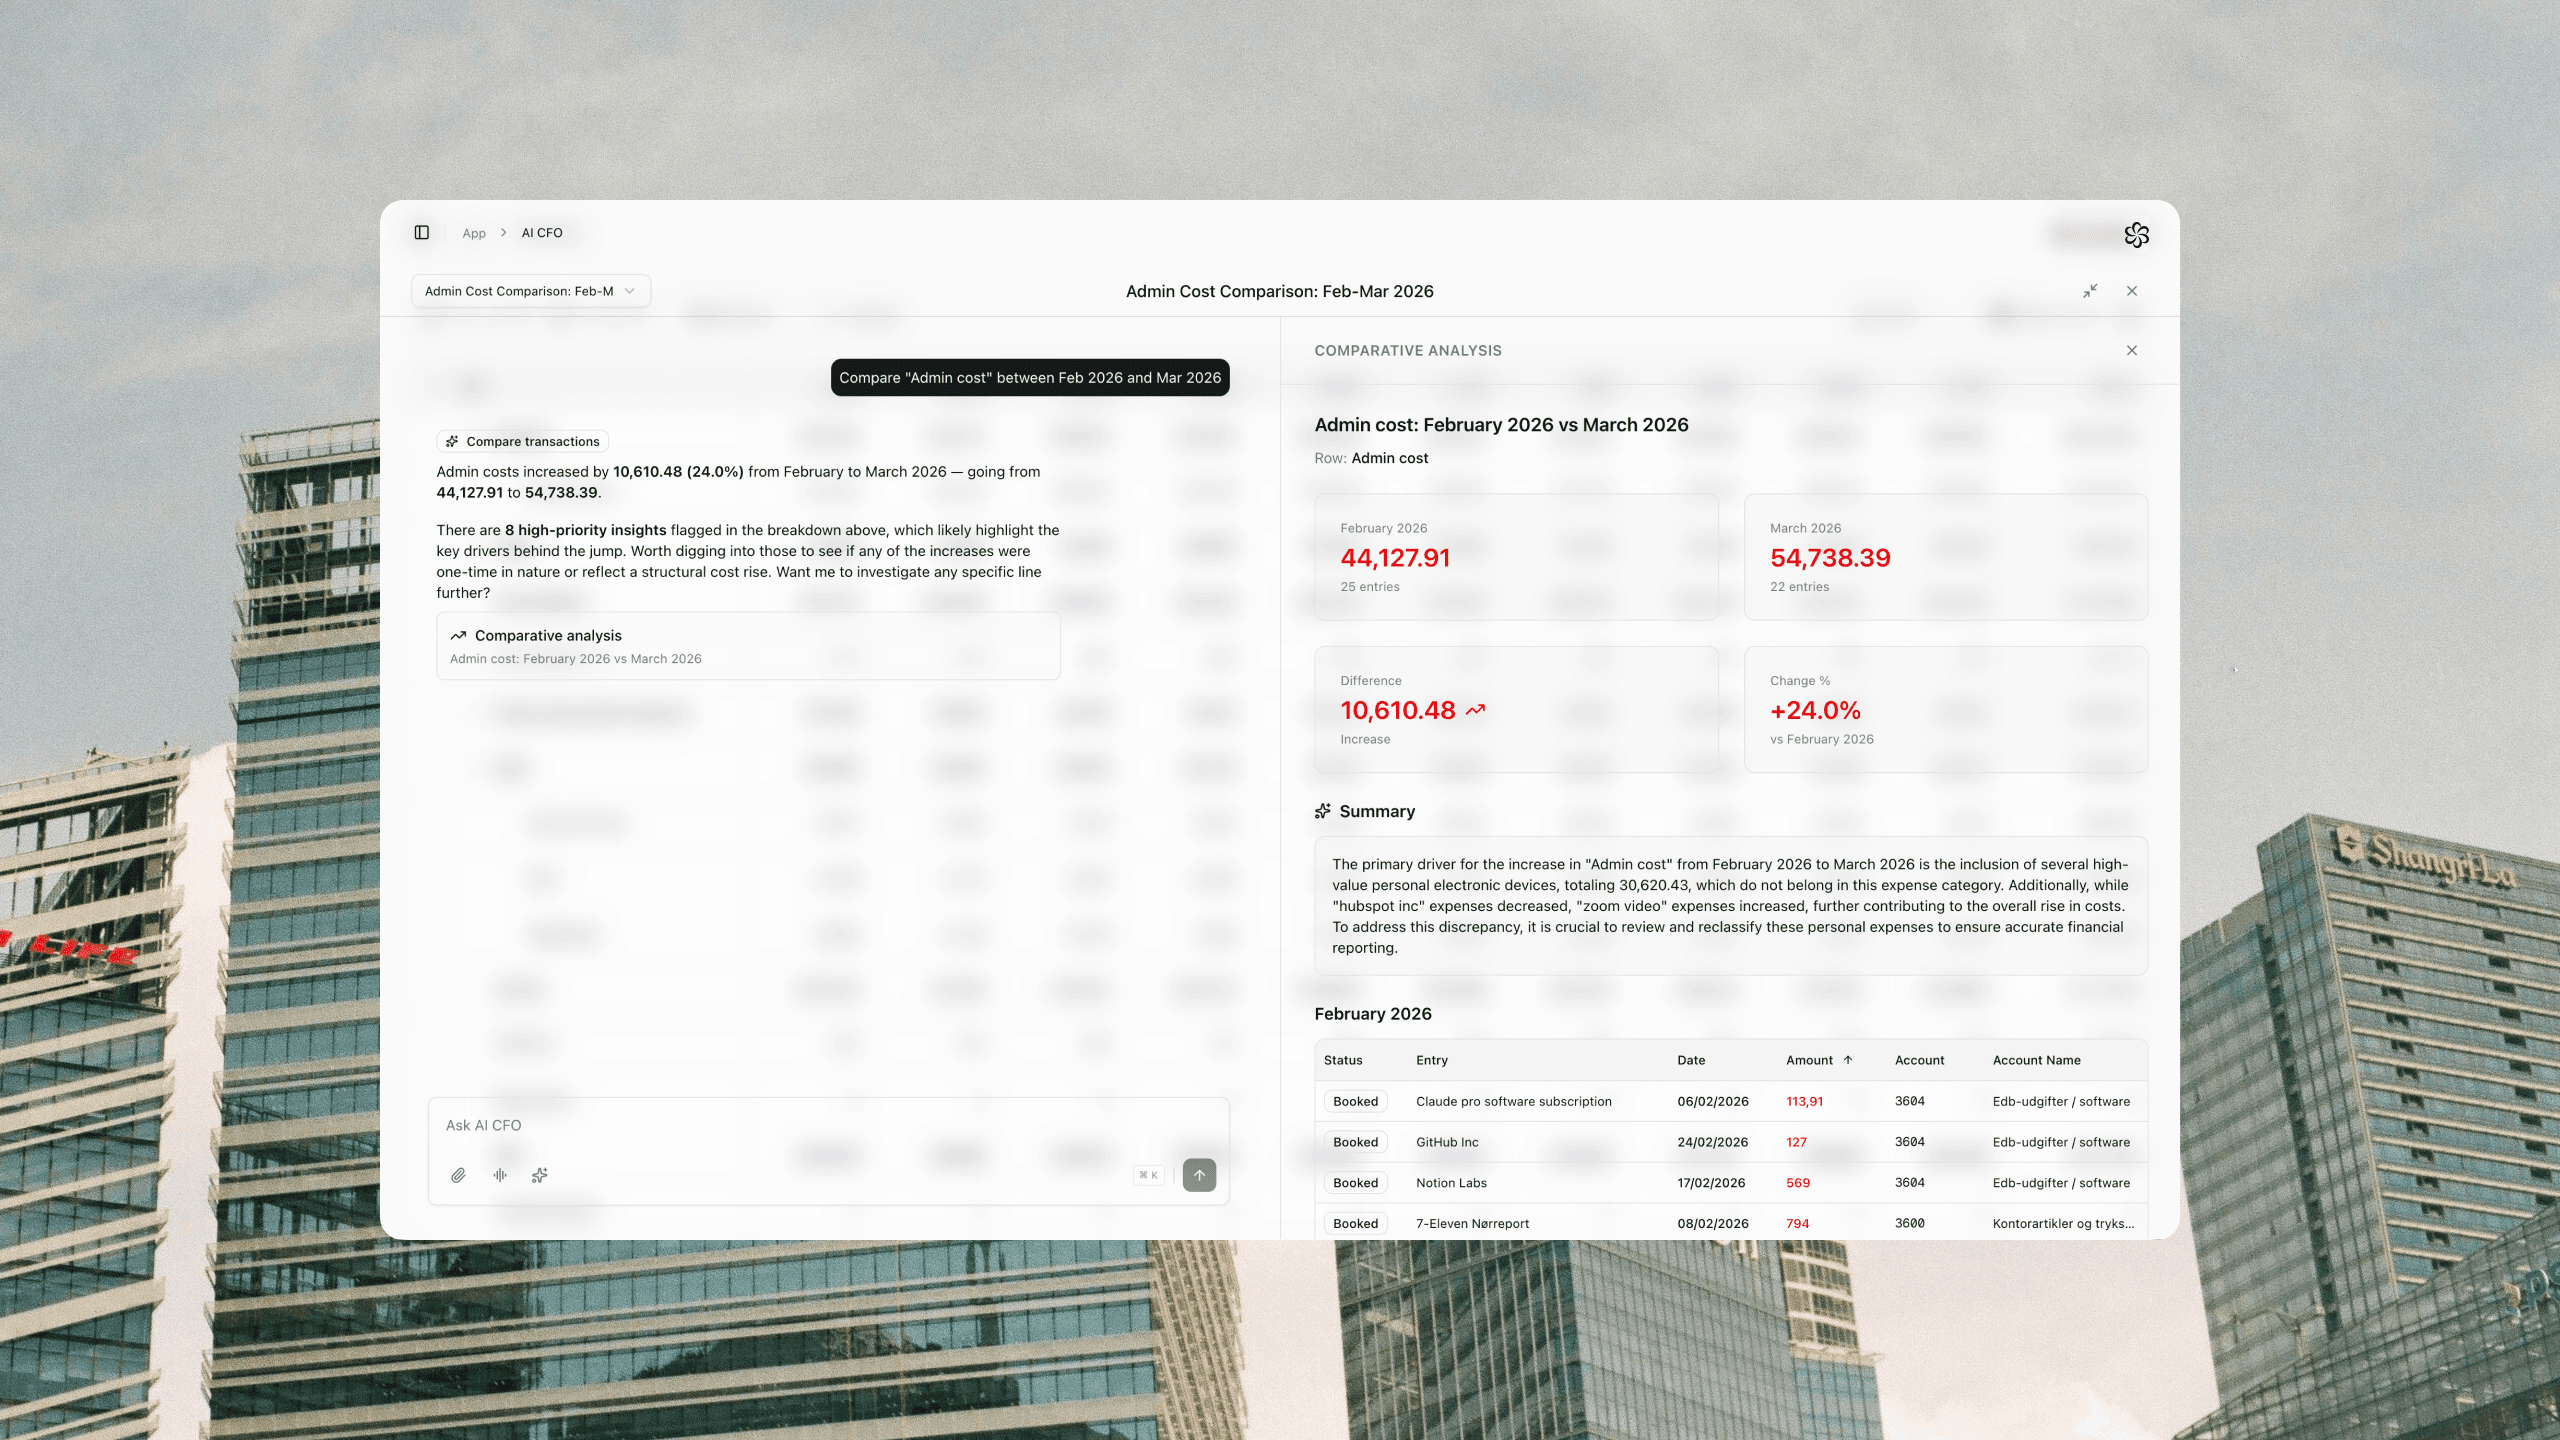
Task: Select the GitHub Inc transaction row
Action: [x=1447, y=1142]
